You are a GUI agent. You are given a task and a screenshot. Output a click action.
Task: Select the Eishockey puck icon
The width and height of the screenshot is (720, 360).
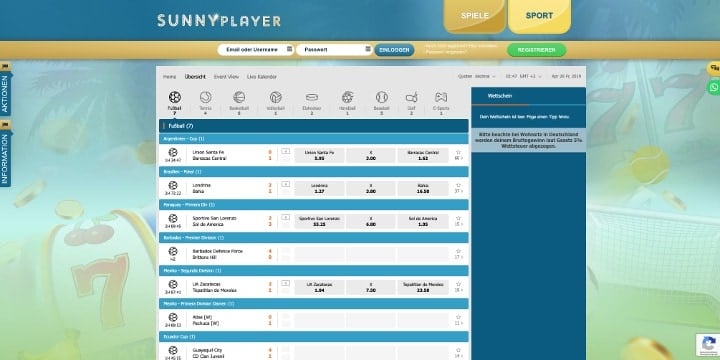point(312,97)
